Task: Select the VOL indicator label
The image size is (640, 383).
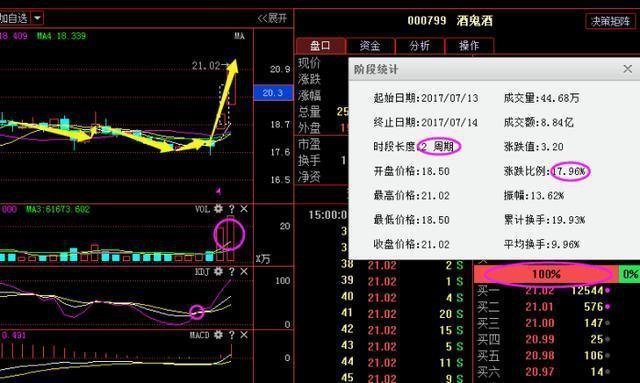Action: pyautogui.click(x=202, y=209)
